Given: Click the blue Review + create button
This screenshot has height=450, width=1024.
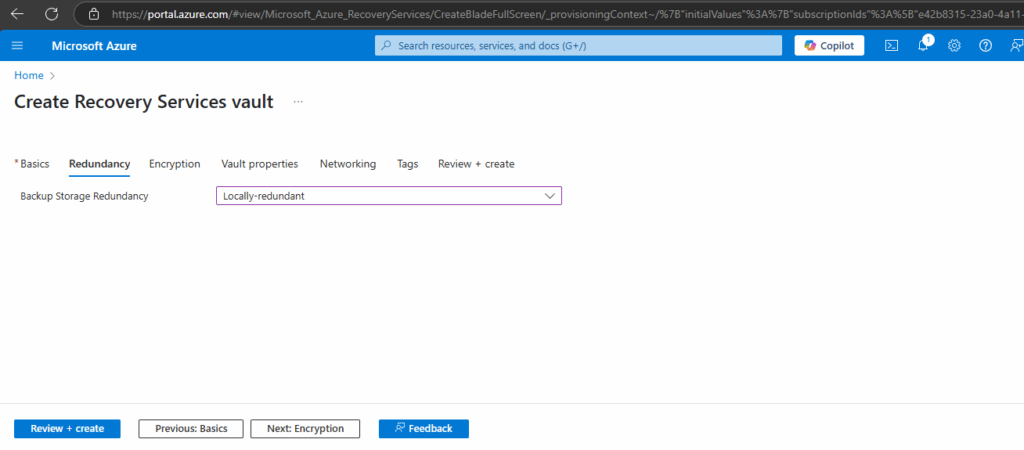Looking at the screenshot, I should [67, 428].
